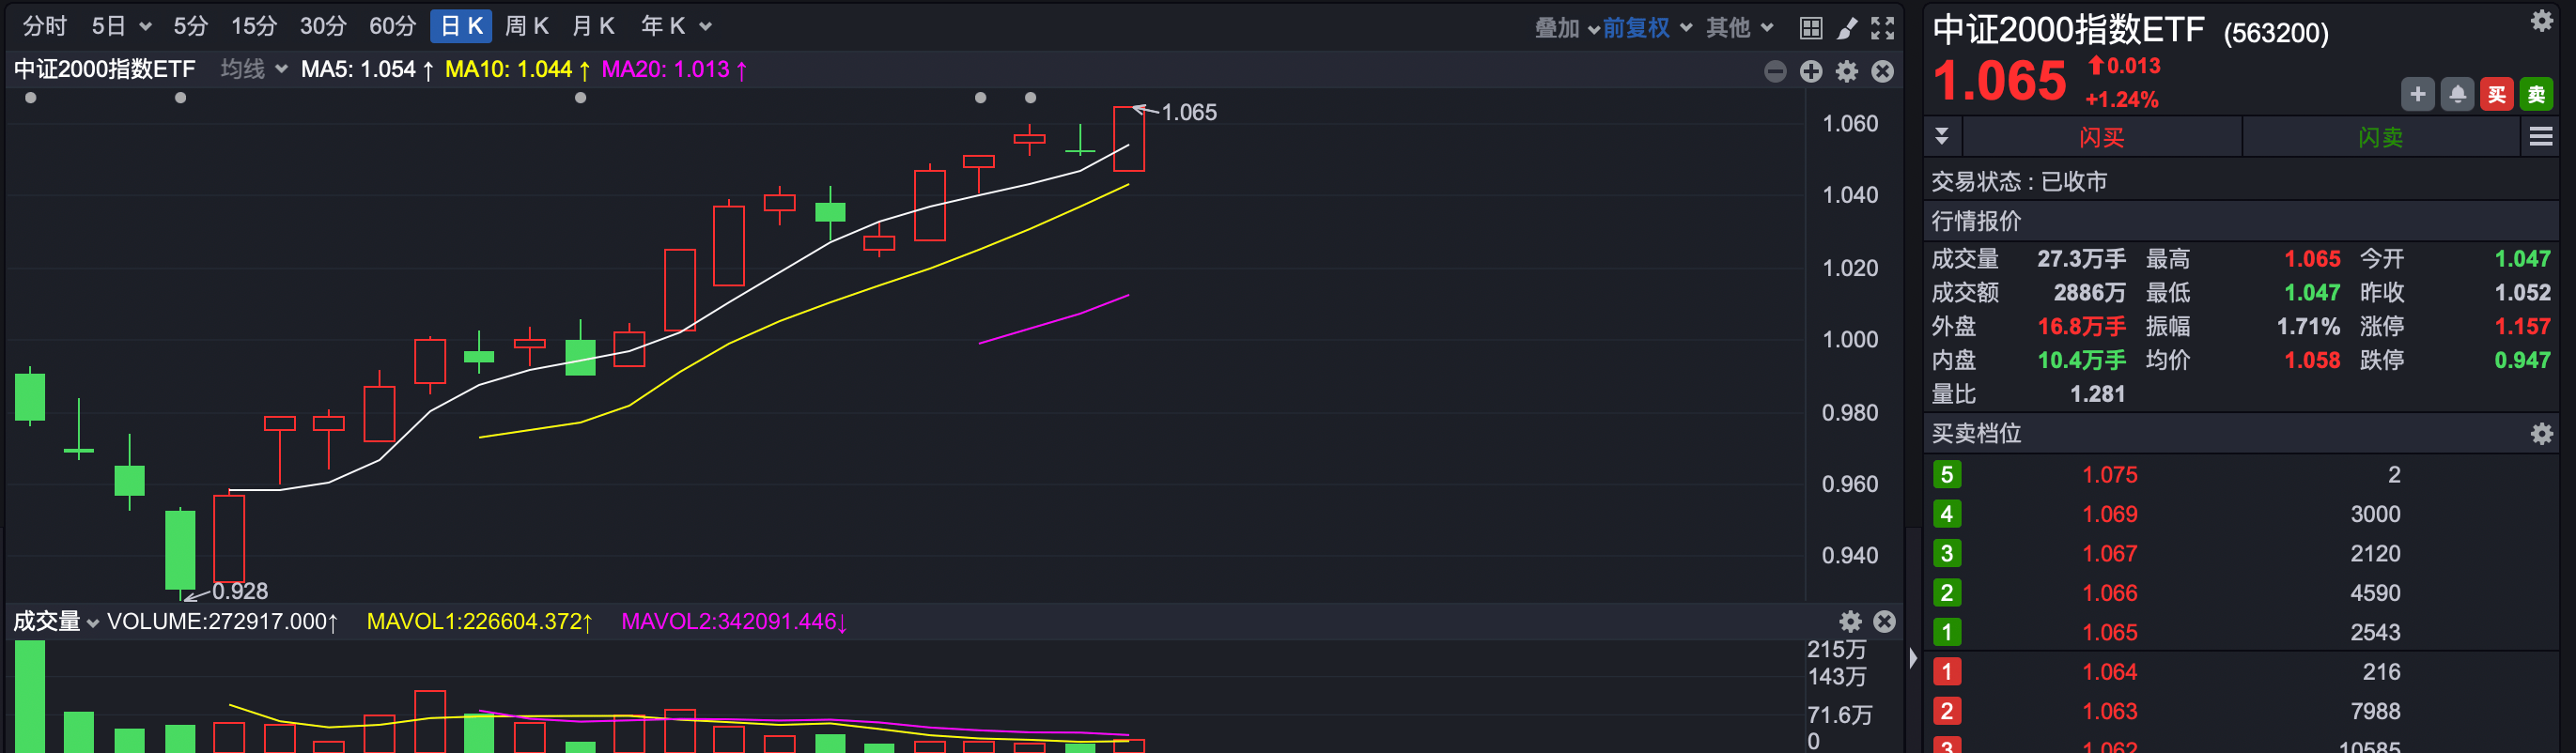The width and height of the screenshot is (2576, 753).
Task: Open the 前复权 adjustment dropdown
Action: (x=1647, y=28)
